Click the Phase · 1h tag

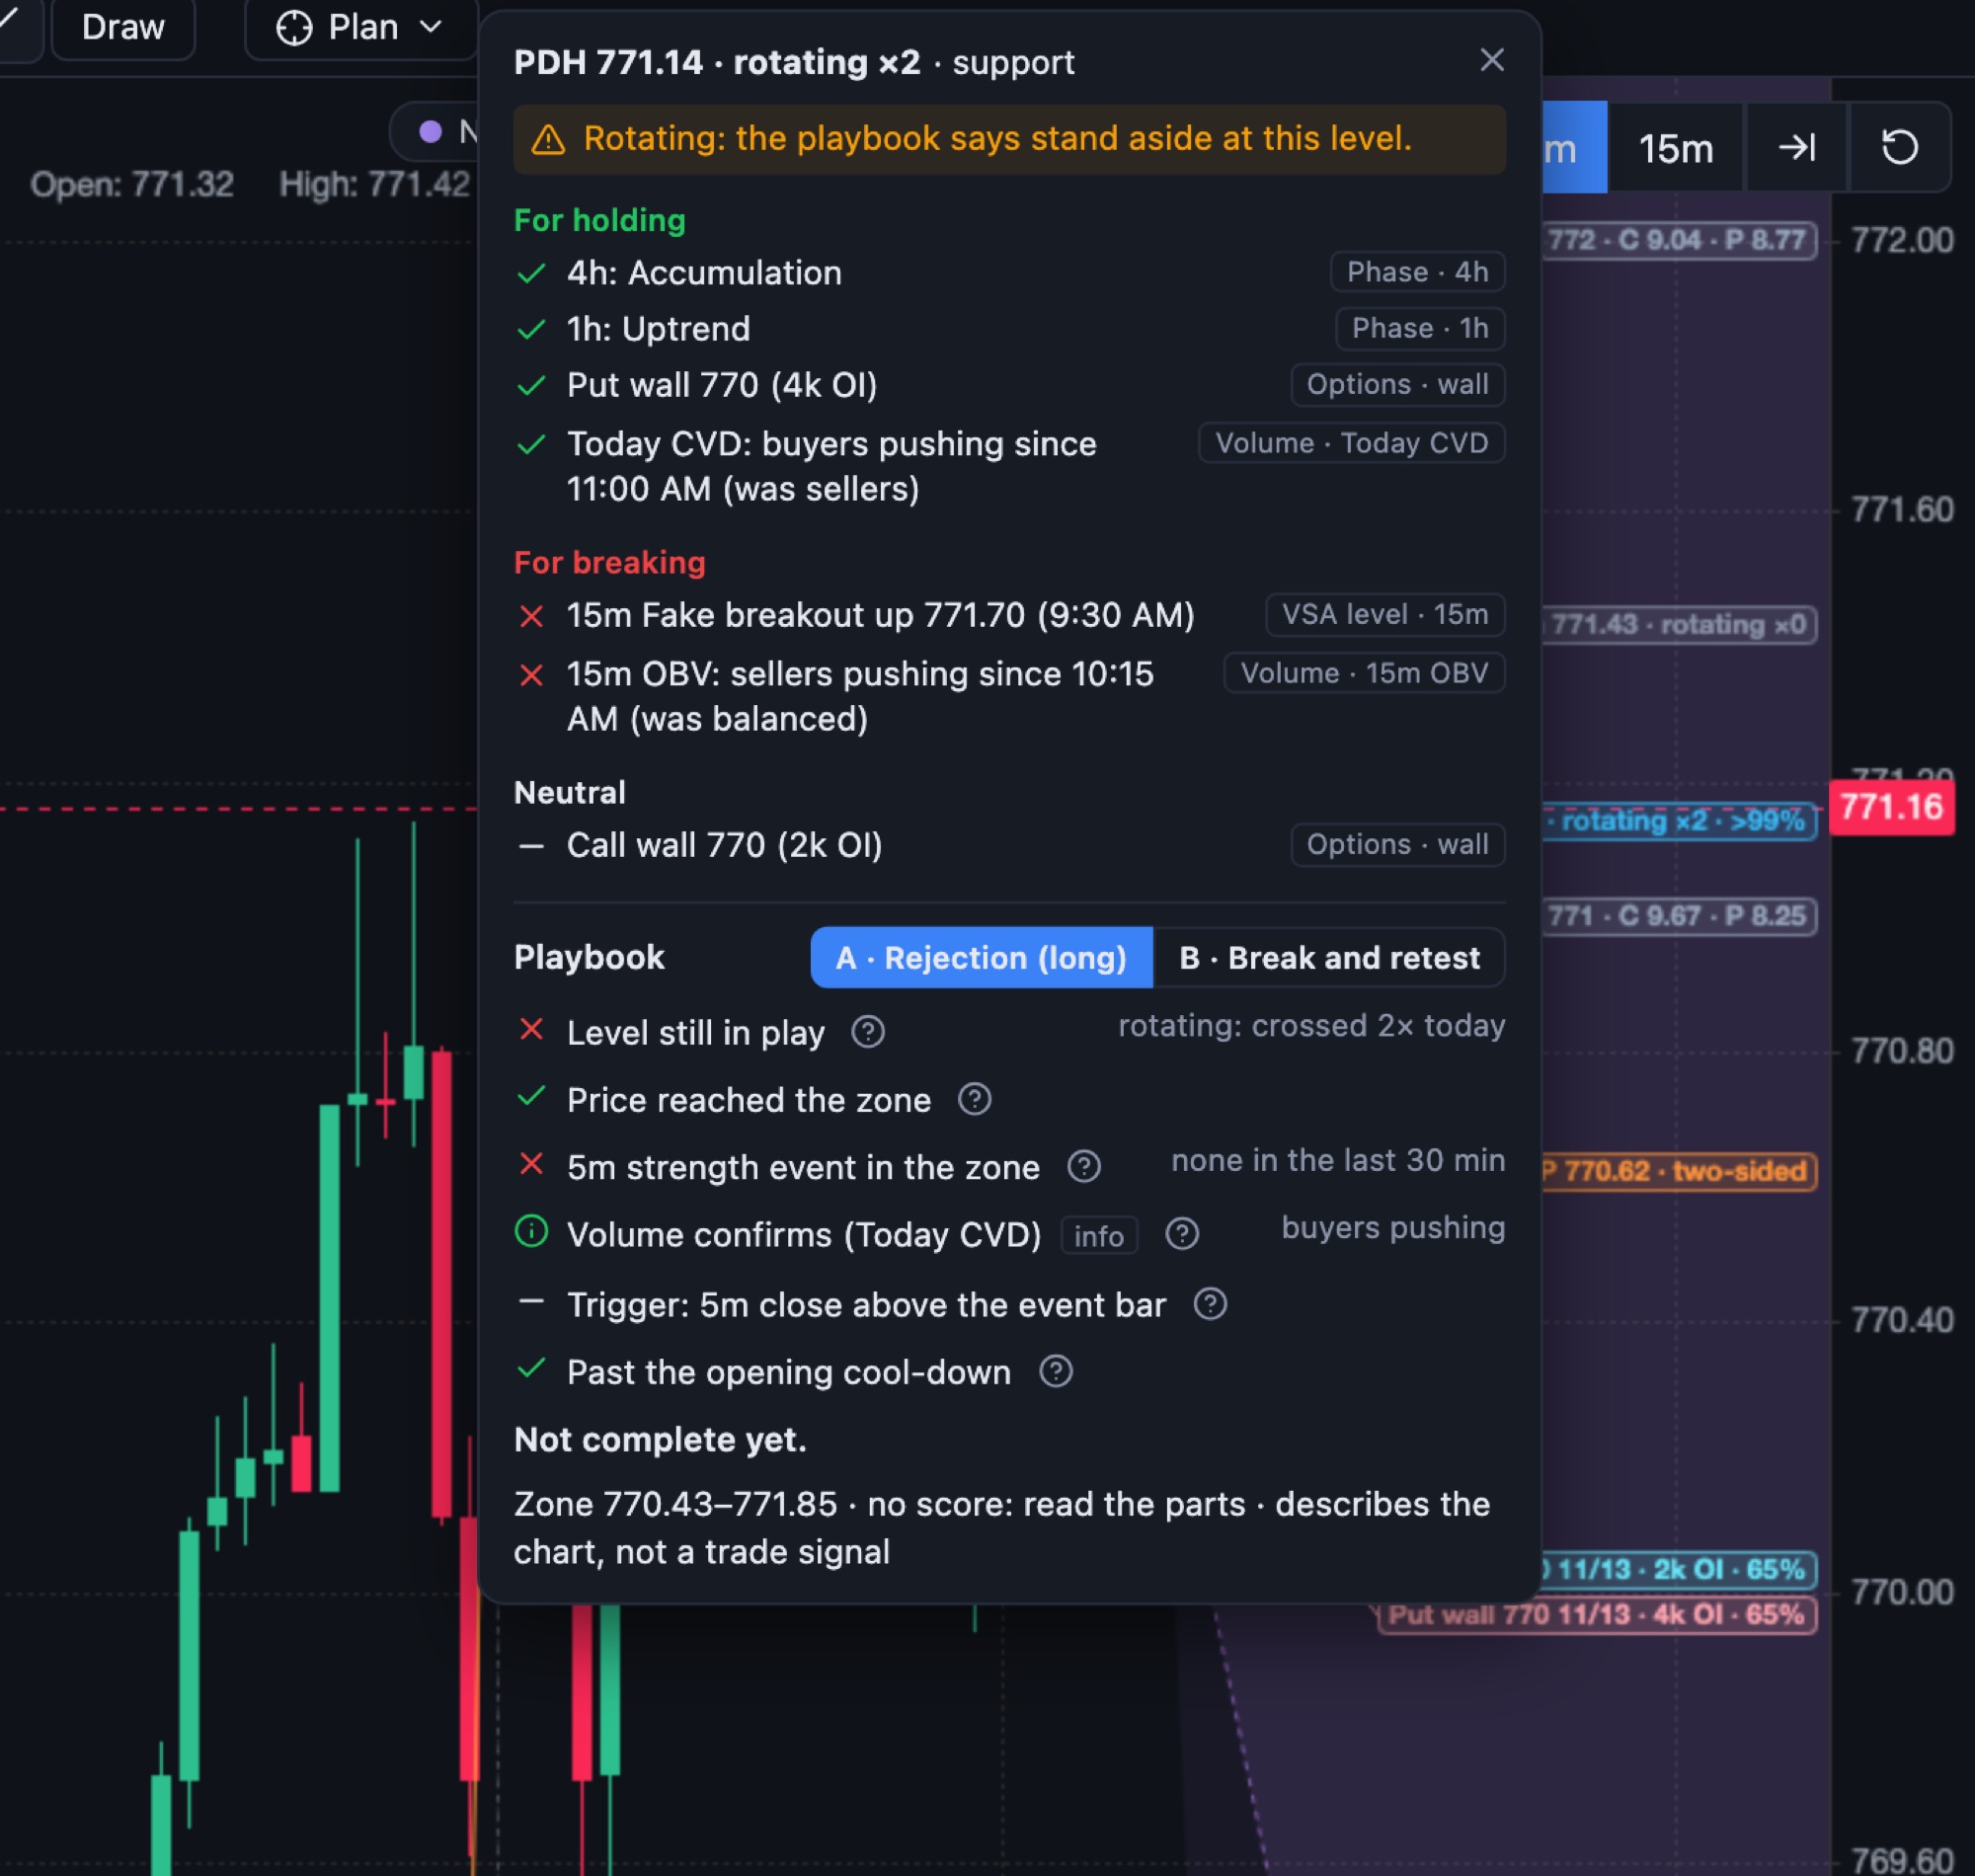click(x=1420, y=328)
